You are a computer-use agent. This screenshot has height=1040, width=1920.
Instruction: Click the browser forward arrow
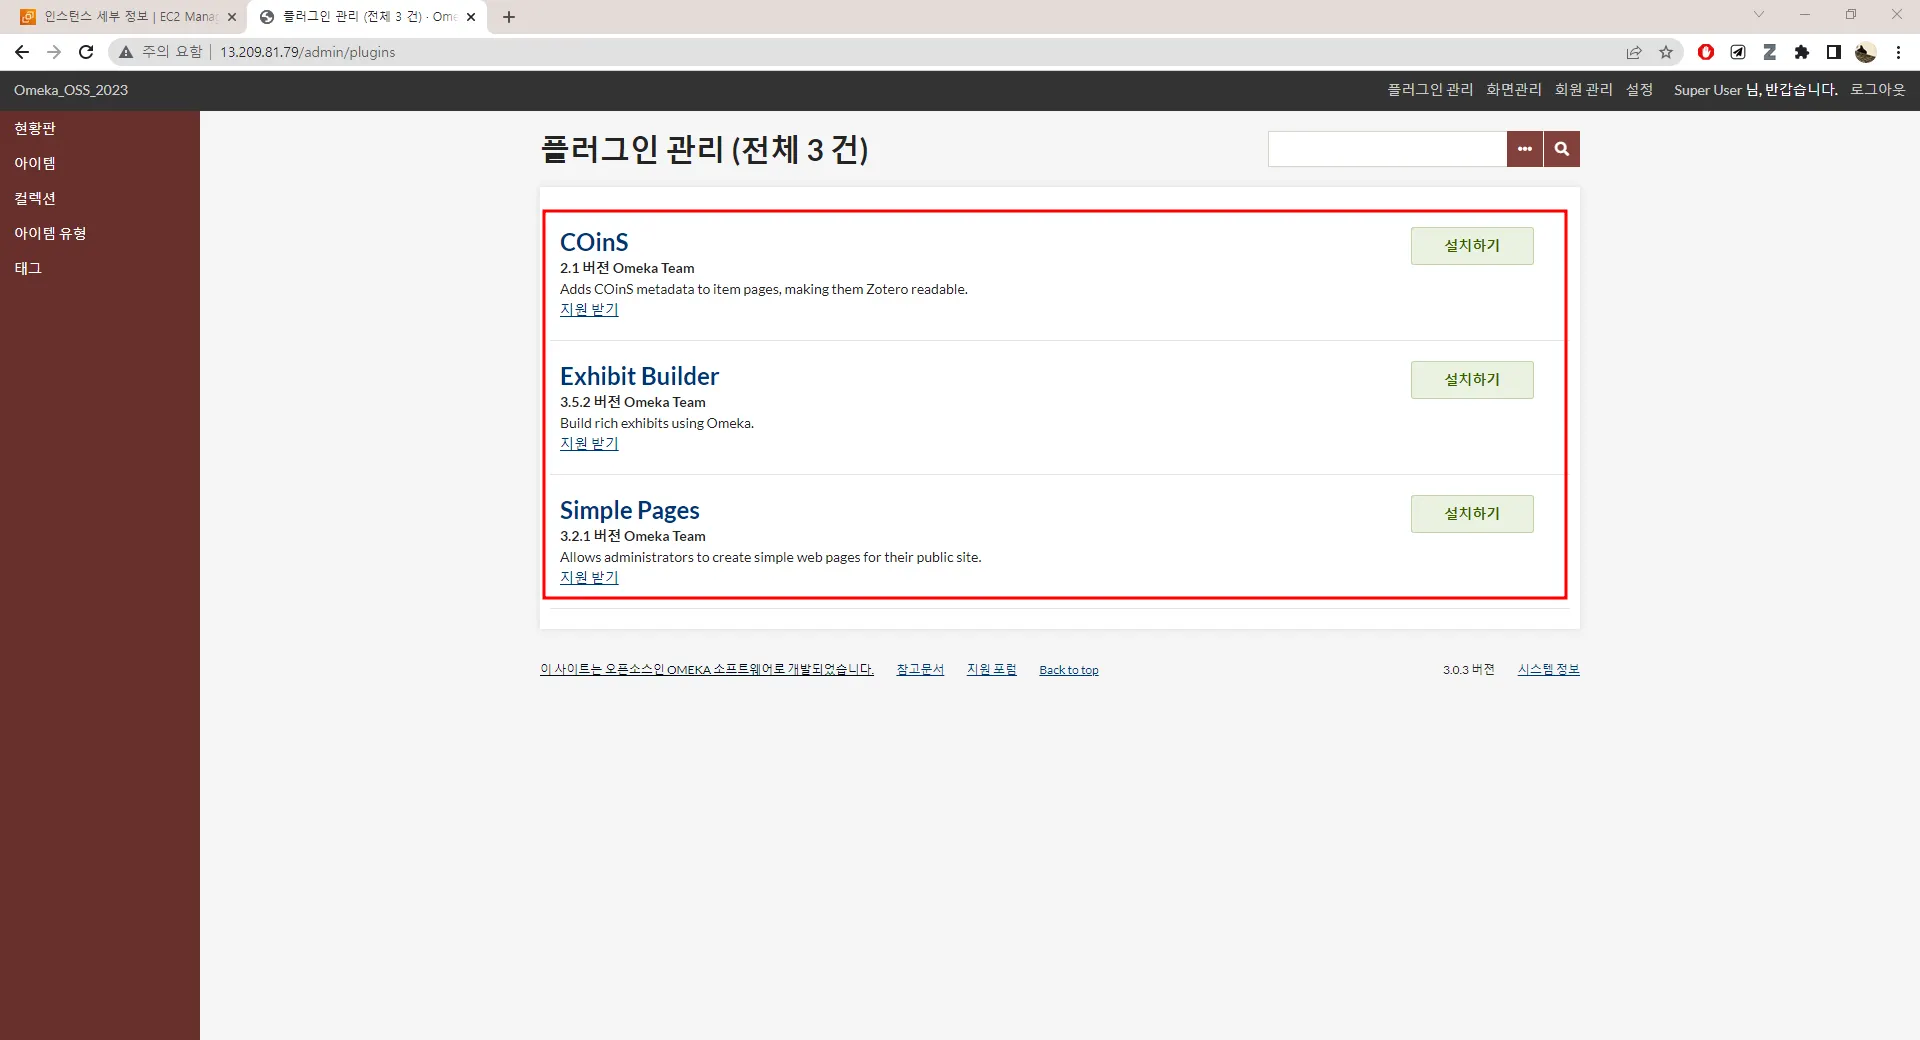coord(54,52)
